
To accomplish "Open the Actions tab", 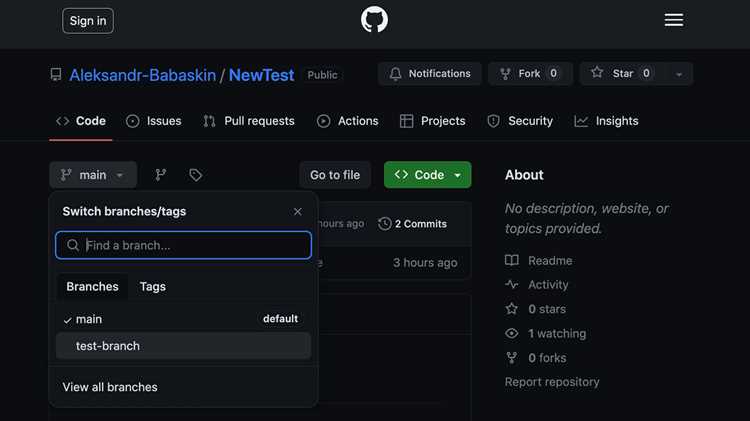I will [348, 121].
